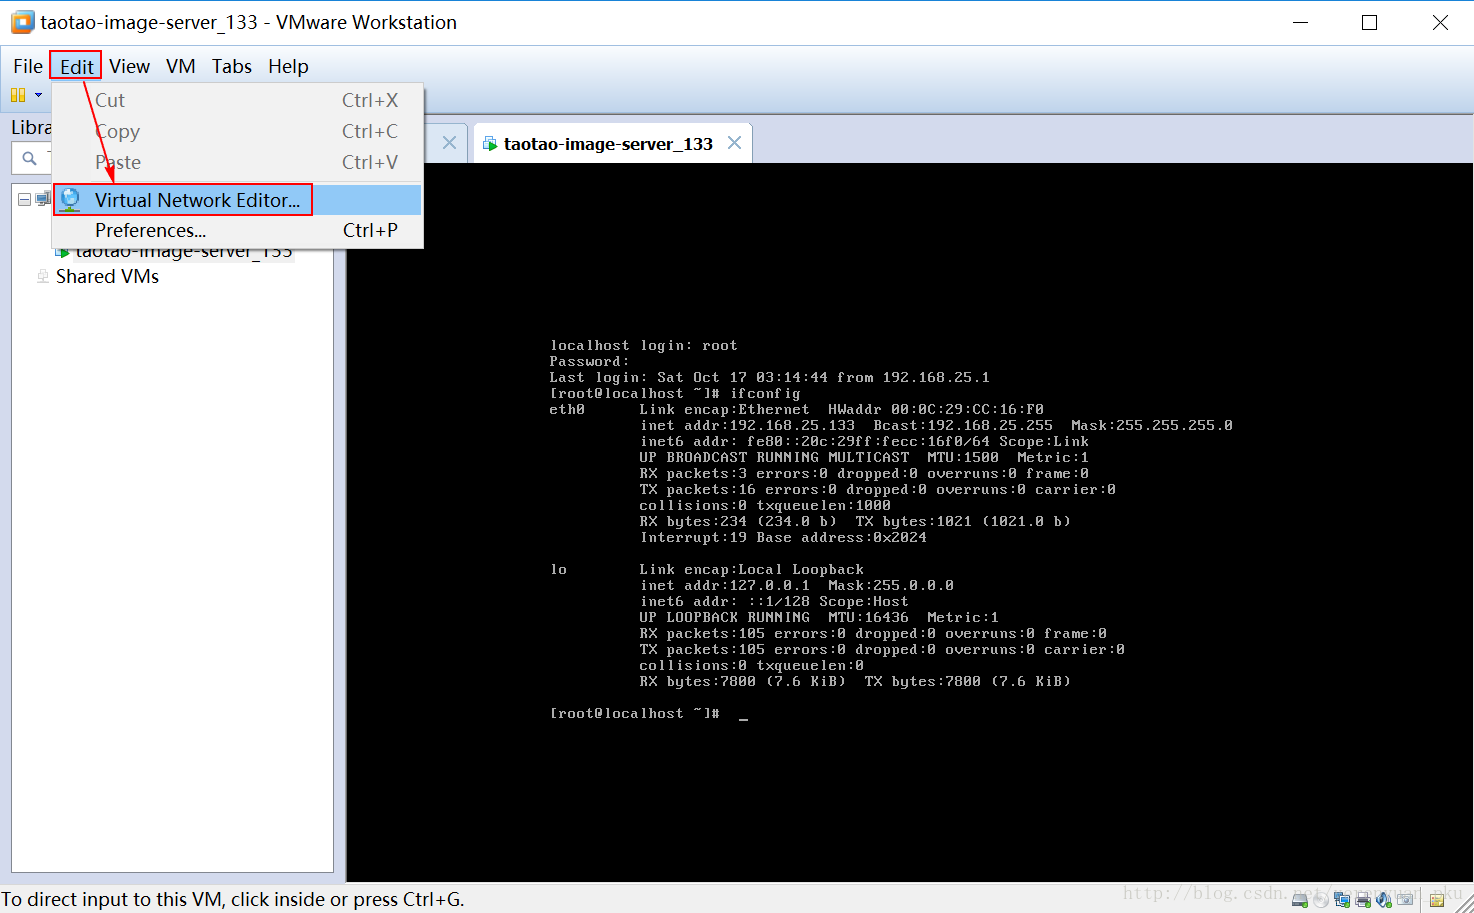
Task: Close the taotao-image-server_133 tab
Action: [x=734, y=143]
